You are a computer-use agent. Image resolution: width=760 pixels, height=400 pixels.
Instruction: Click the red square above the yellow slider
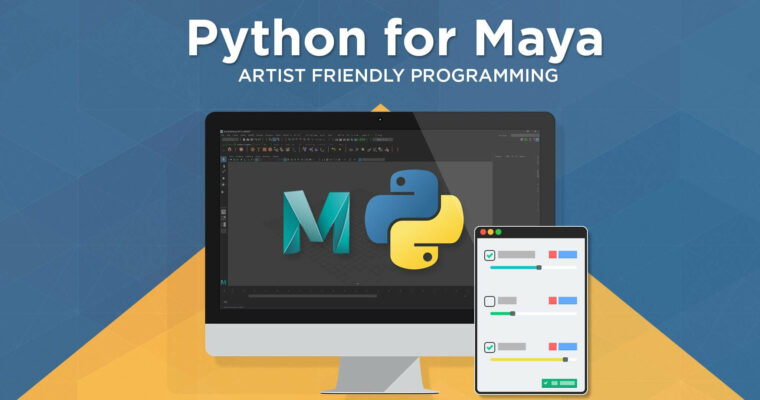click(553, 347)
